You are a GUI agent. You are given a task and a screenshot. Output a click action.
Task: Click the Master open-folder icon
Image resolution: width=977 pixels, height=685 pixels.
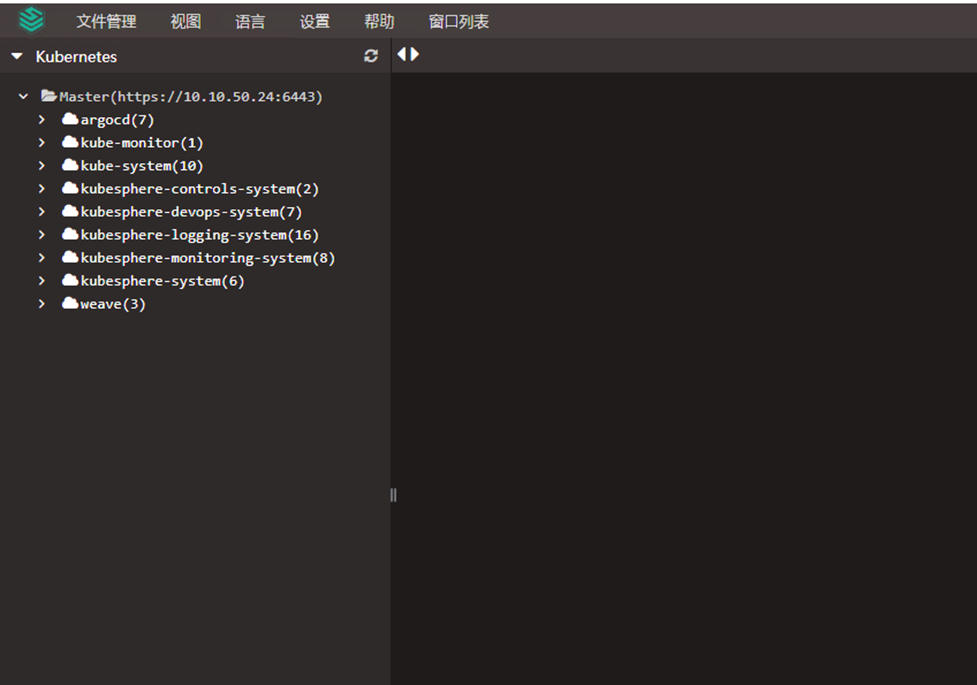[x=49, y=95]
